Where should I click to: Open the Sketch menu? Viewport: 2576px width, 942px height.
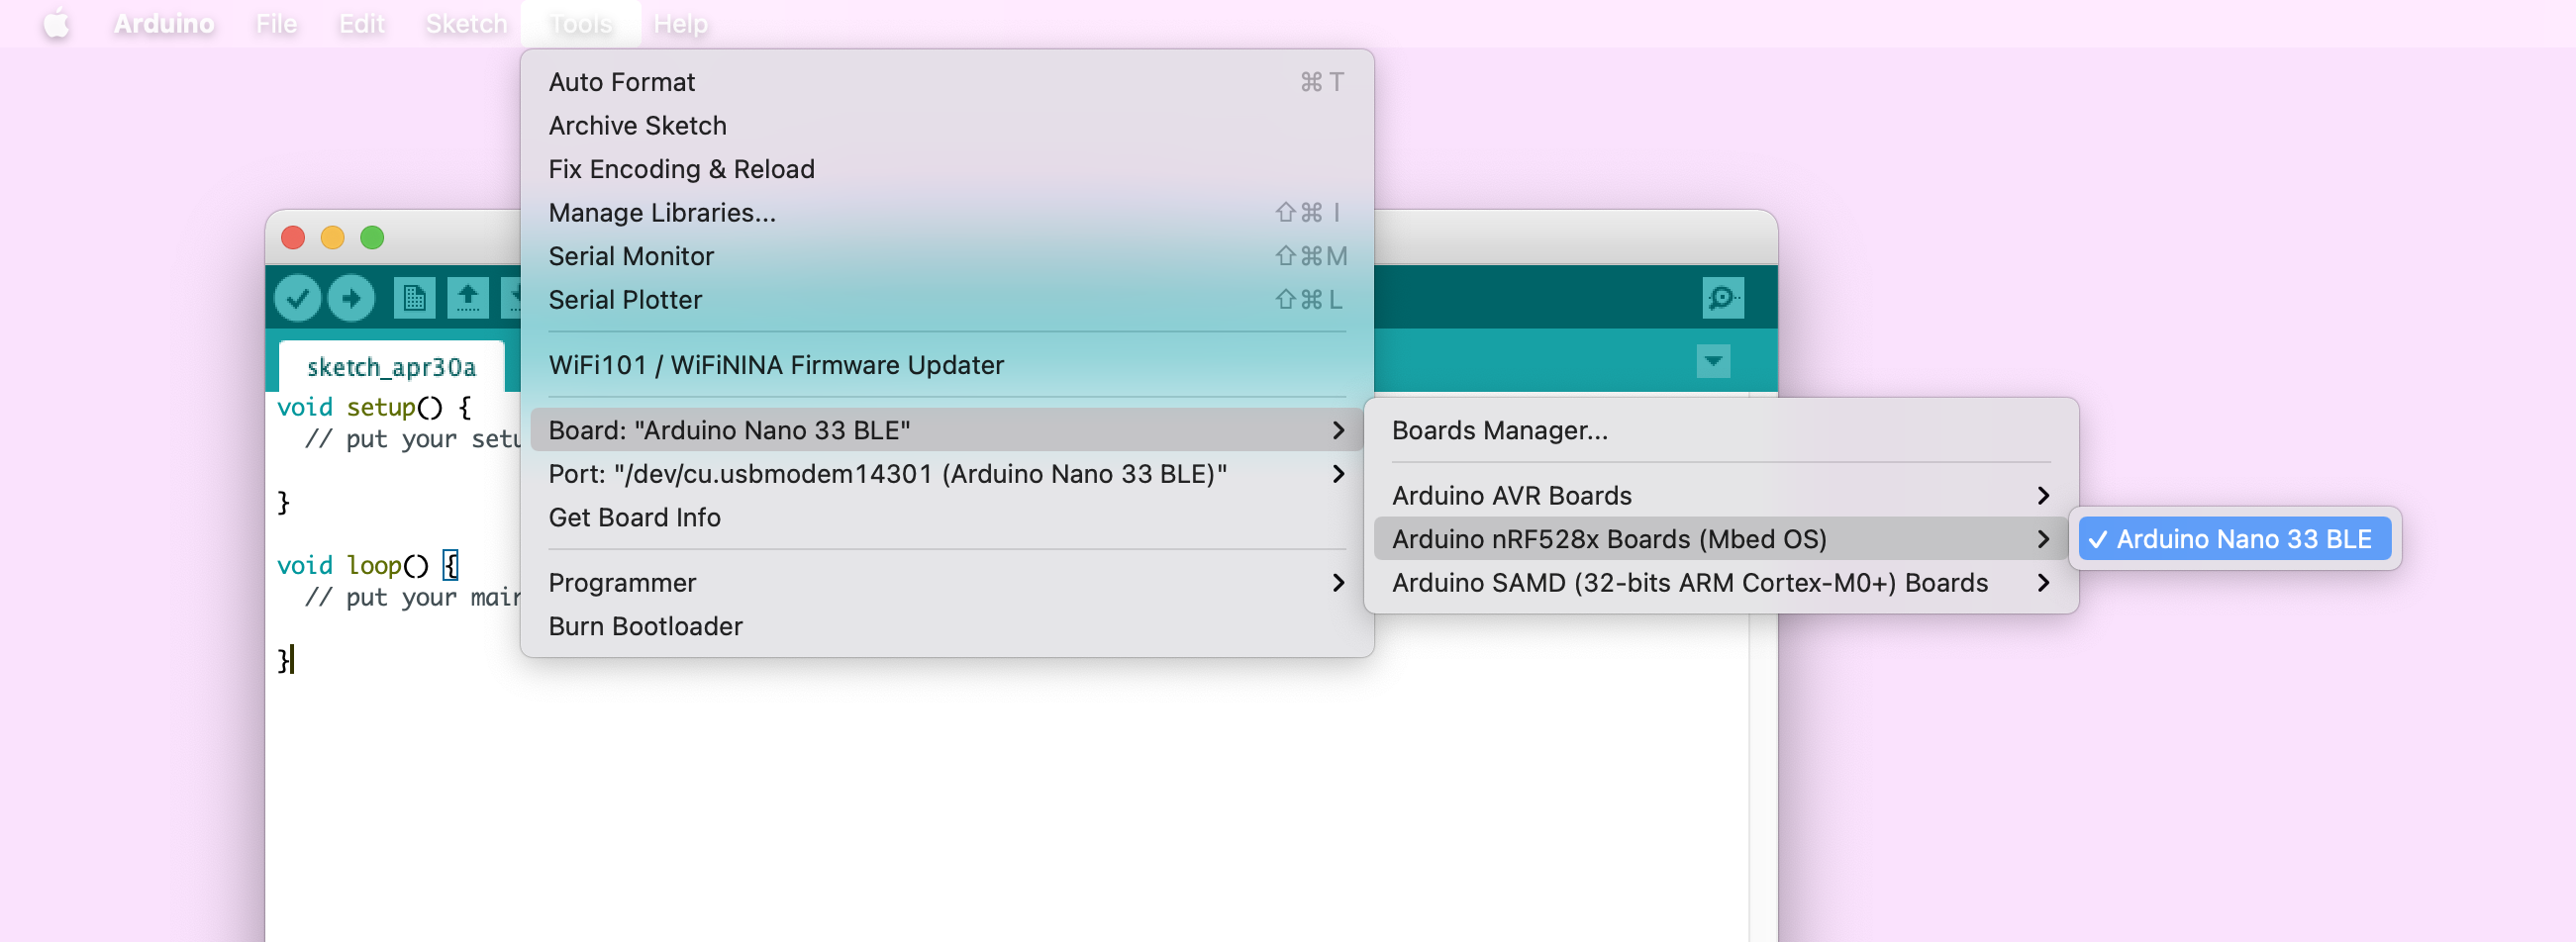pyautogui.click(x=466, y=23)
